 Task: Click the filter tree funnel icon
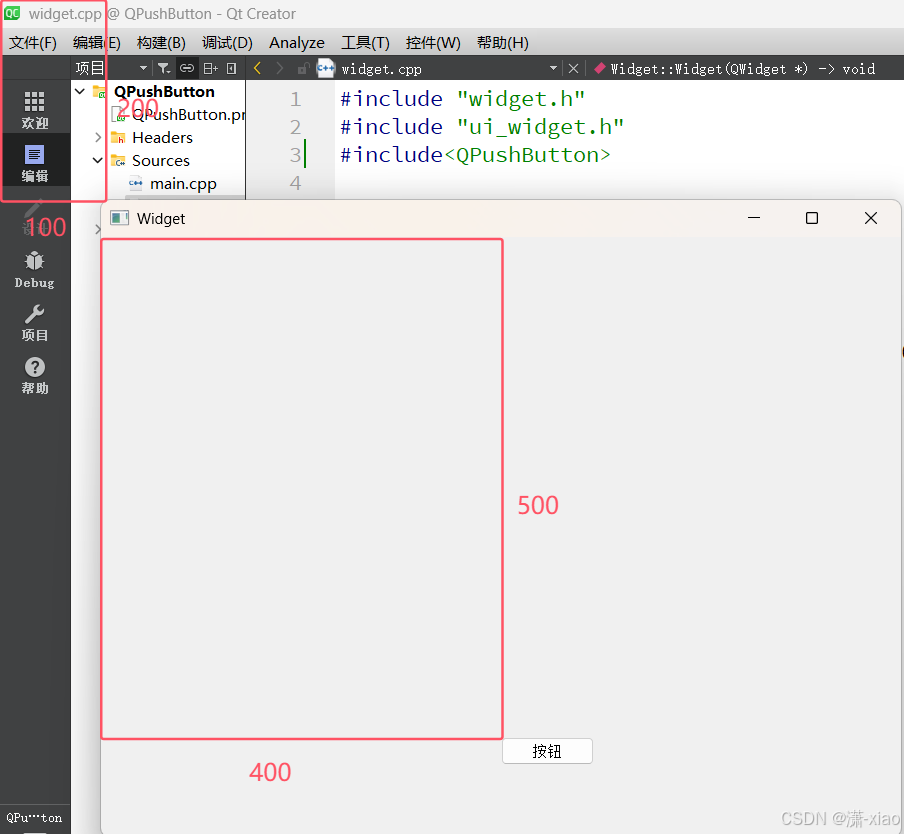[164, 69]
